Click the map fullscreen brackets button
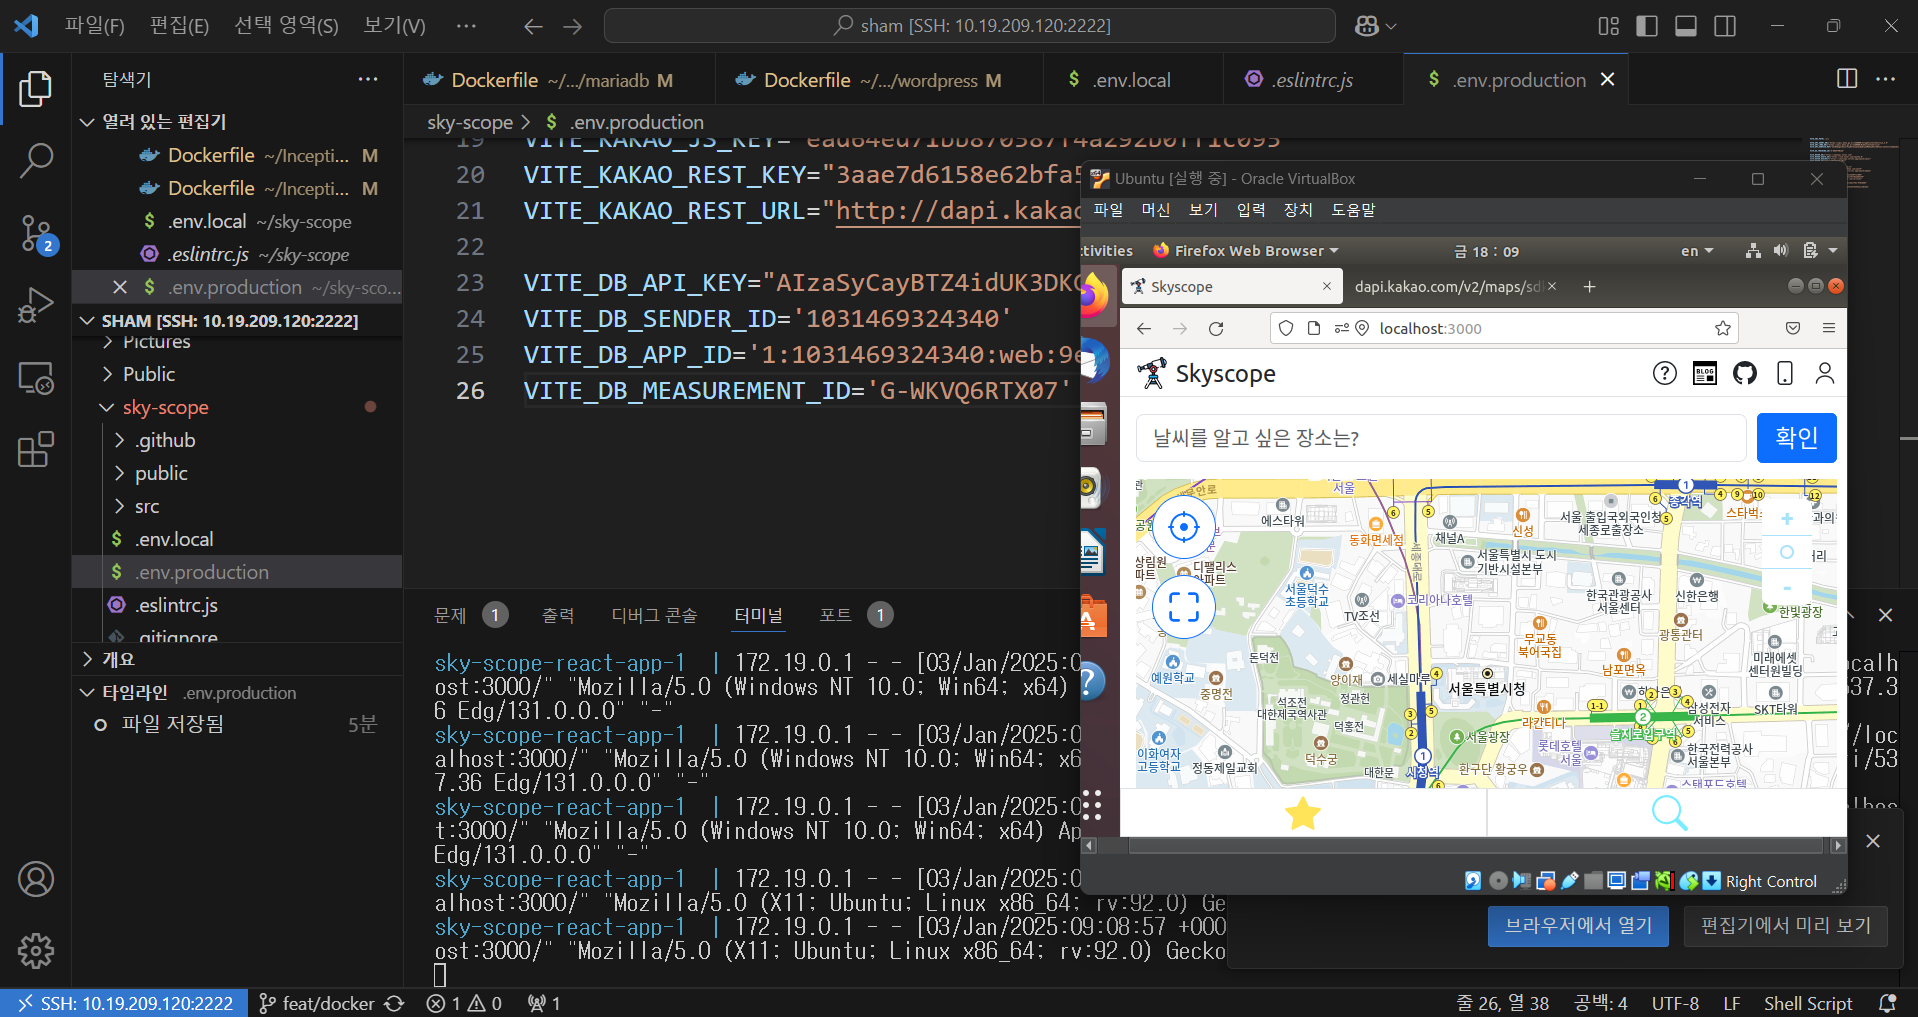Screen dimensions: 1918x1017 click(x=1184, y=607)
